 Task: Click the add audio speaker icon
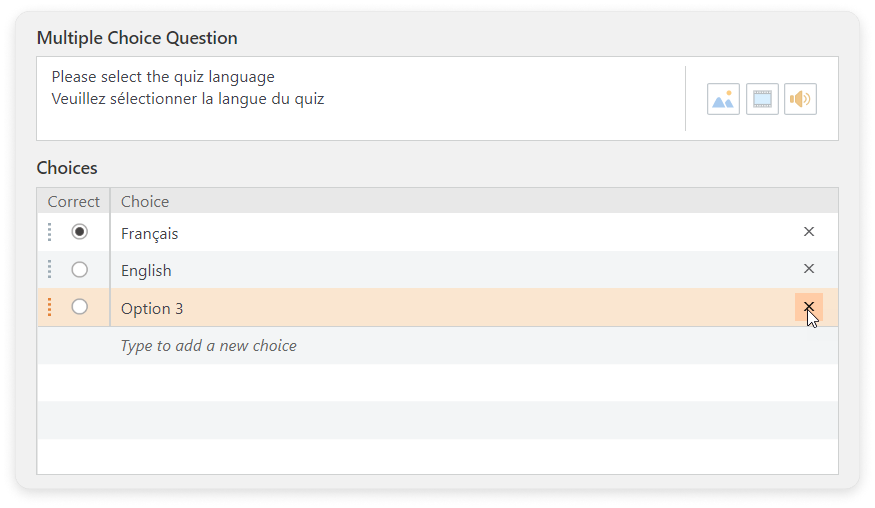(x=800, y=99)
